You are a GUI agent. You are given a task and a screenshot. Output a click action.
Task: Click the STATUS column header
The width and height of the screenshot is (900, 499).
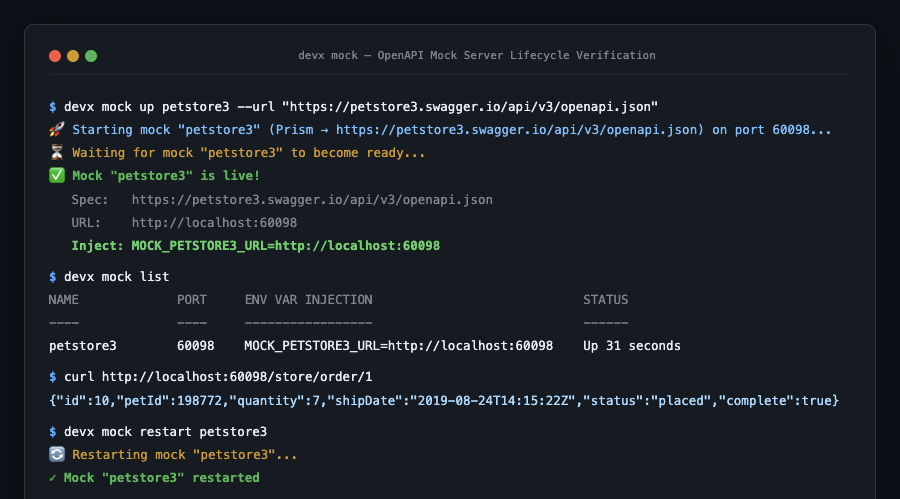click(606, 300)
